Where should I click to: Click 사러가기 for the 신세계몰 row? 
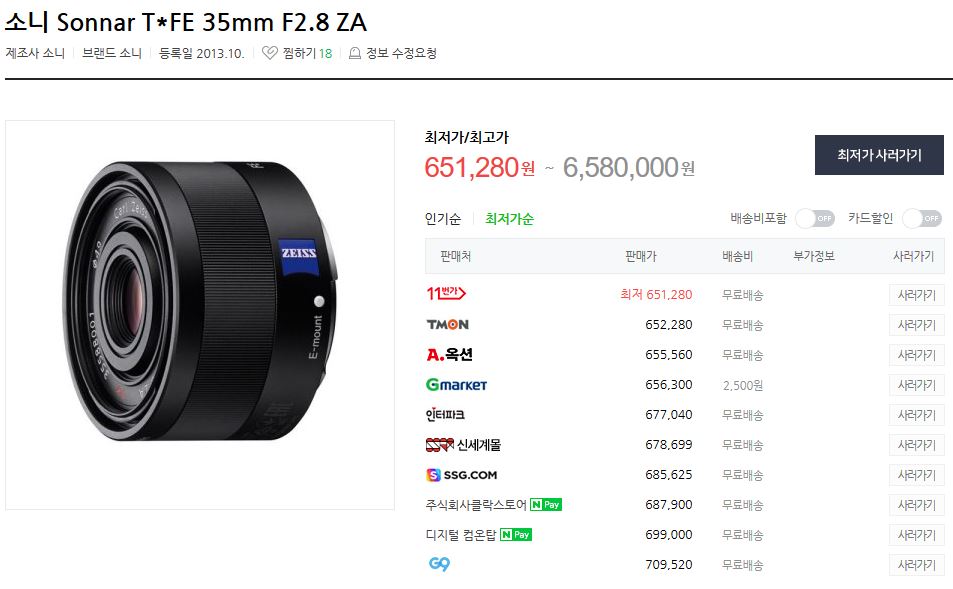pos(917,445)
